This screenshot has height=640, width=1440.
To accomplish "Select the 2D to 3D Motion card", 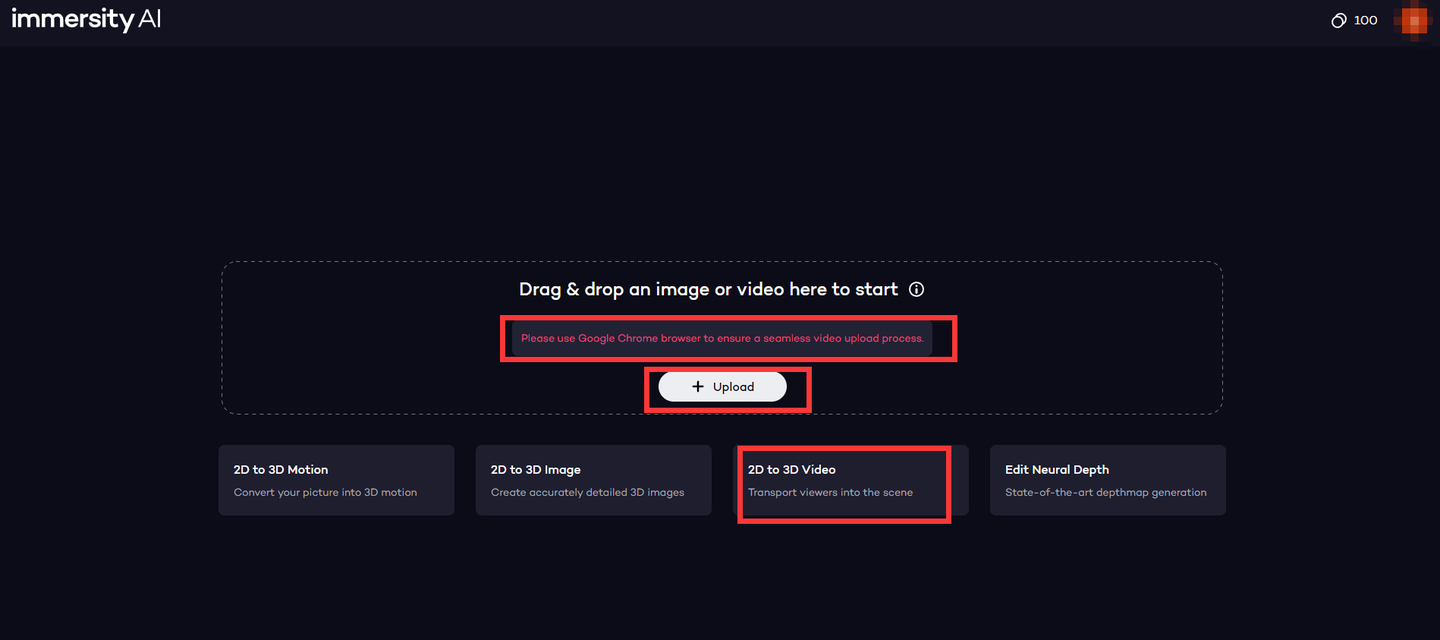I will pos(336,480).
